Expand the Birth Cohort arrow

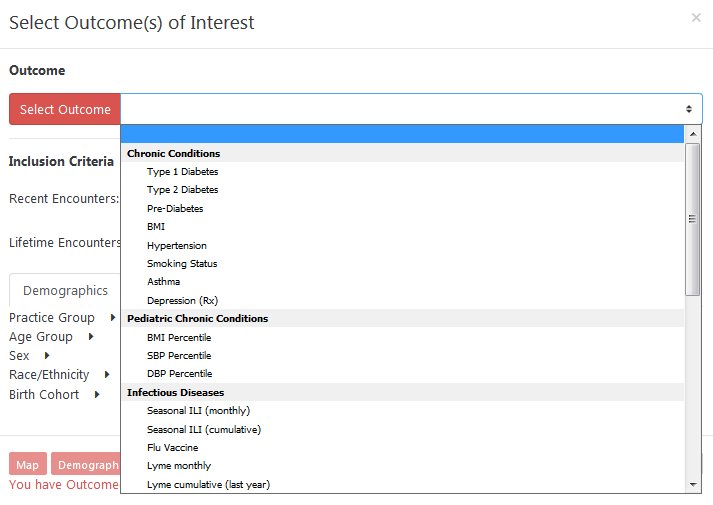(x=97, y=394)
